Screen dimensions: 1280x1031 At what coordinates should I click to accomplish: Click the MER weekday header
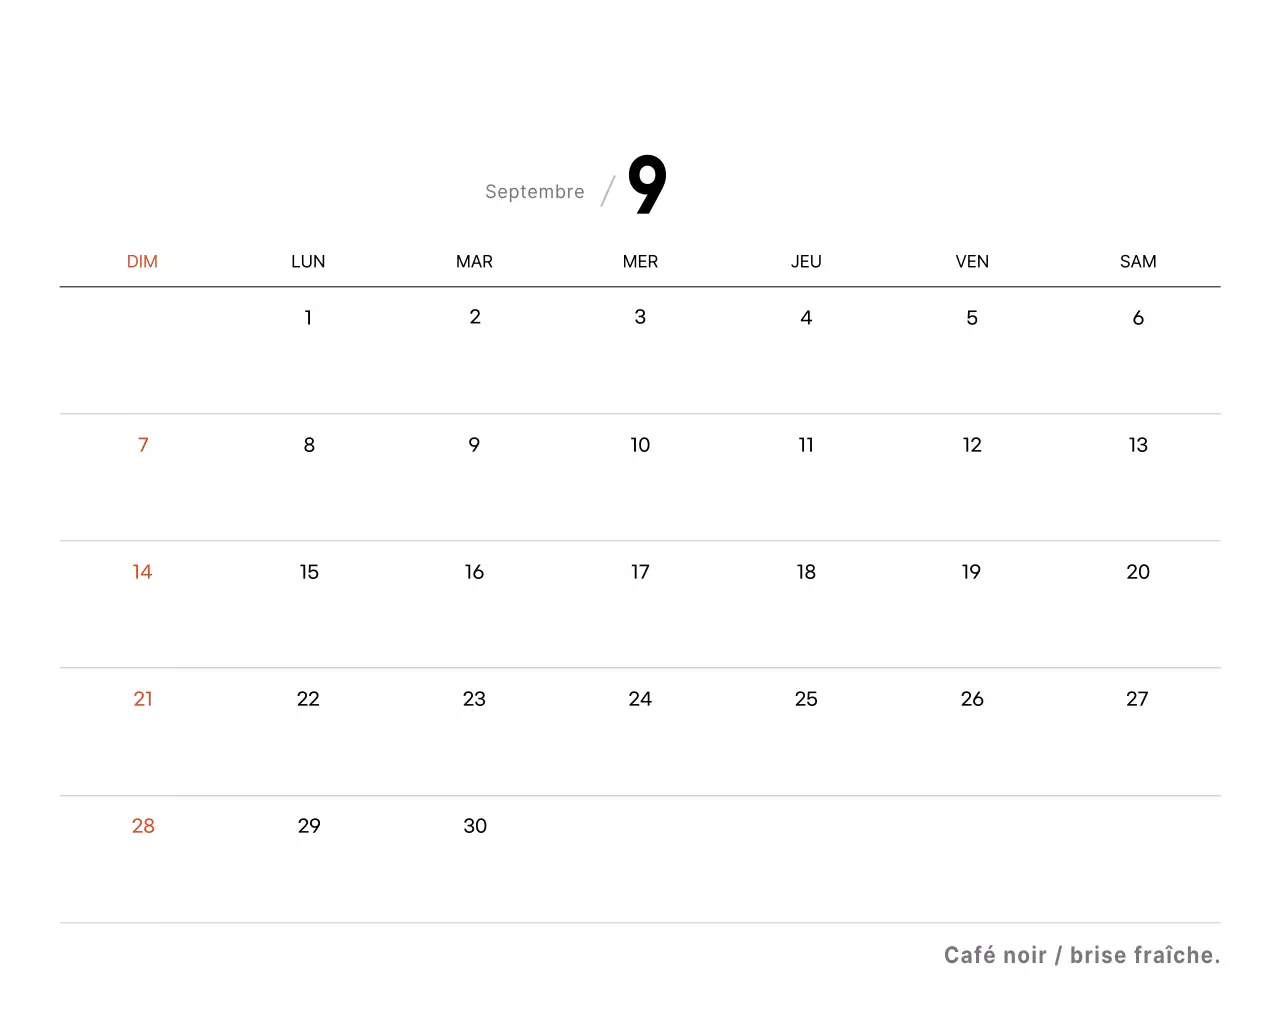tap(640, 261)
